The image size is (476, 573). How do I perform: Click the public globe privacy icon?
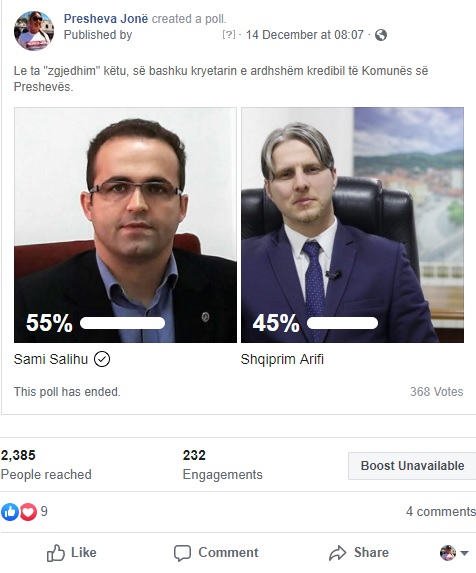(x=381, y=35)
